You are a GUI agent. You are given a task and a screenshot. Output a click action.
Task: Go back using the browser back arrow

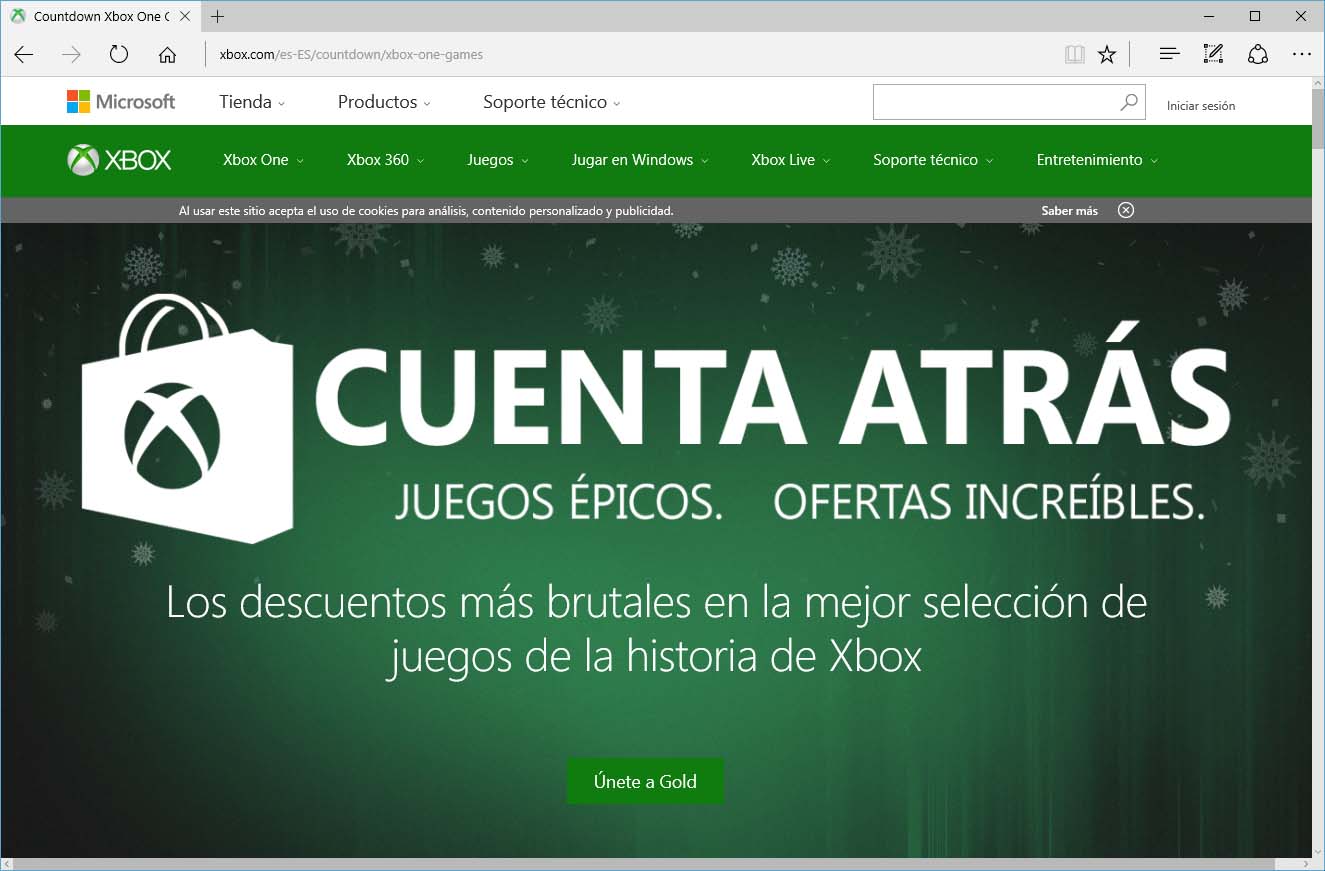coord(24,54)
